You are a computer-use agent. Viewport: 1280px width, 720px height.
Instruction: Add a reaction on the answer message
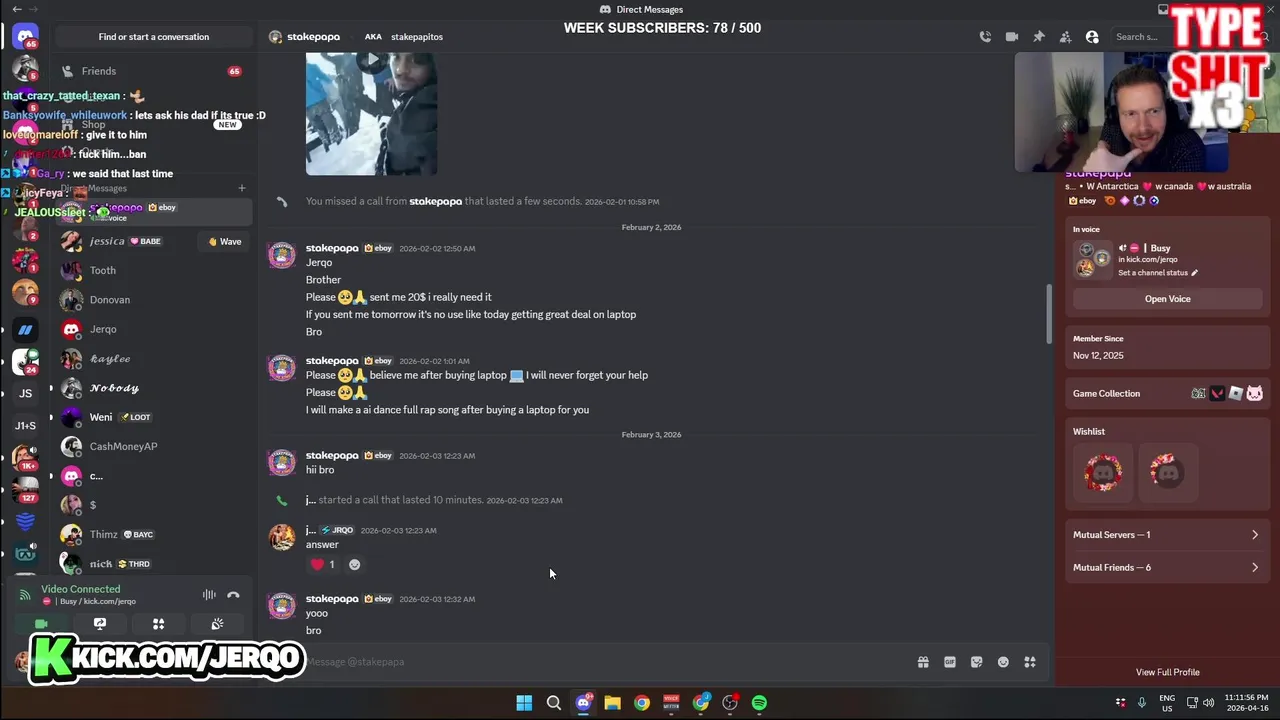[354, 564]
